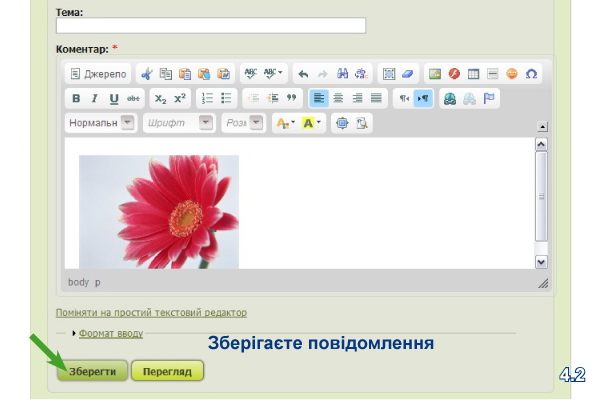Toggle italic formatting
The image size is (600, 400).
(95, 98)
